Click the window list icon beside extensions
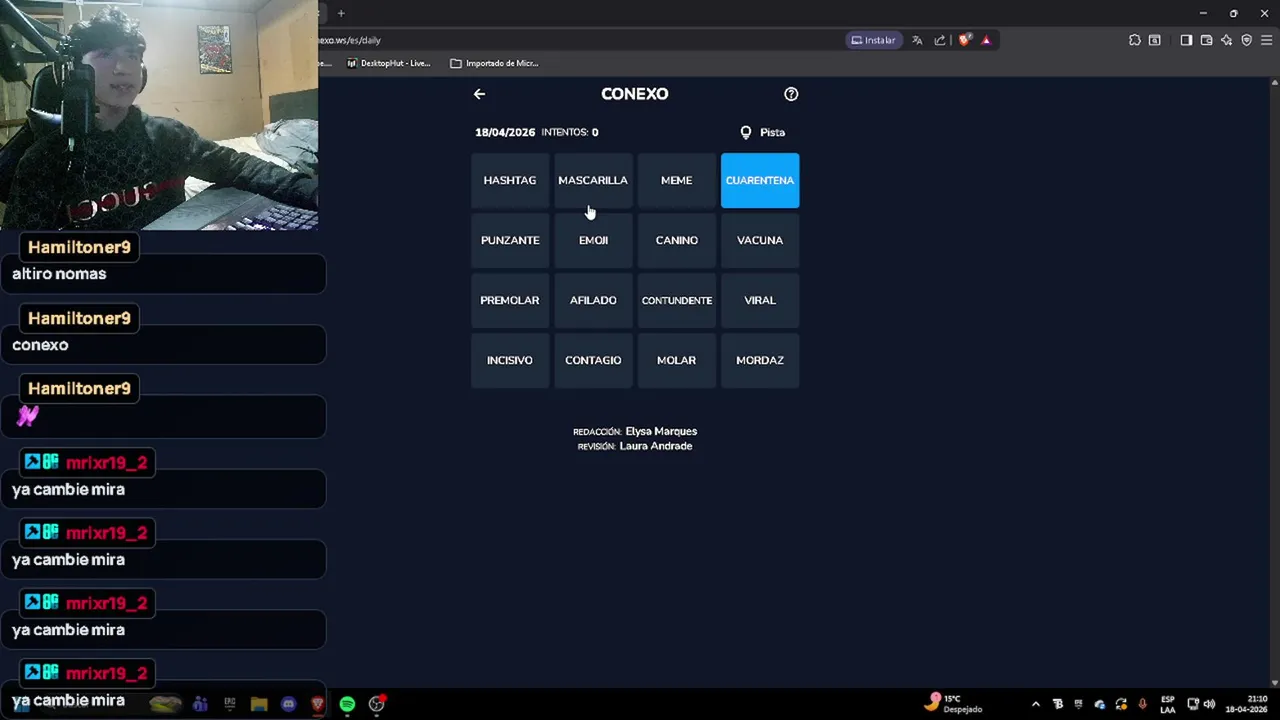 (1155, 40)
